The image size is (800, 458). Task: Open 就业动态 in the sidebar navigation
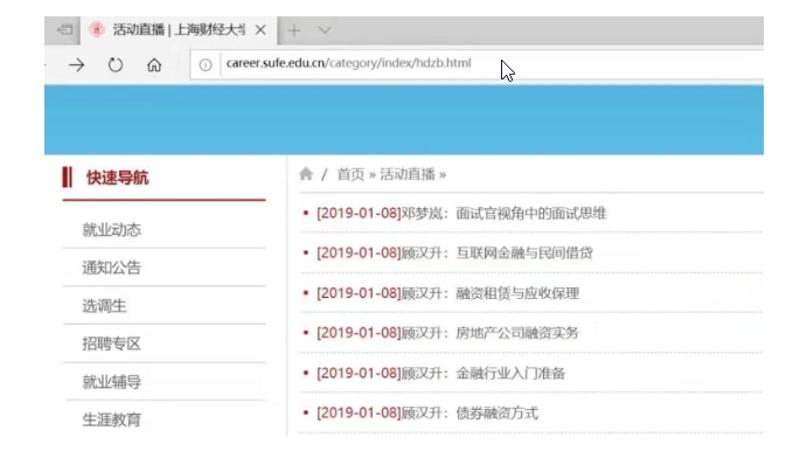(x=111, y=230)
